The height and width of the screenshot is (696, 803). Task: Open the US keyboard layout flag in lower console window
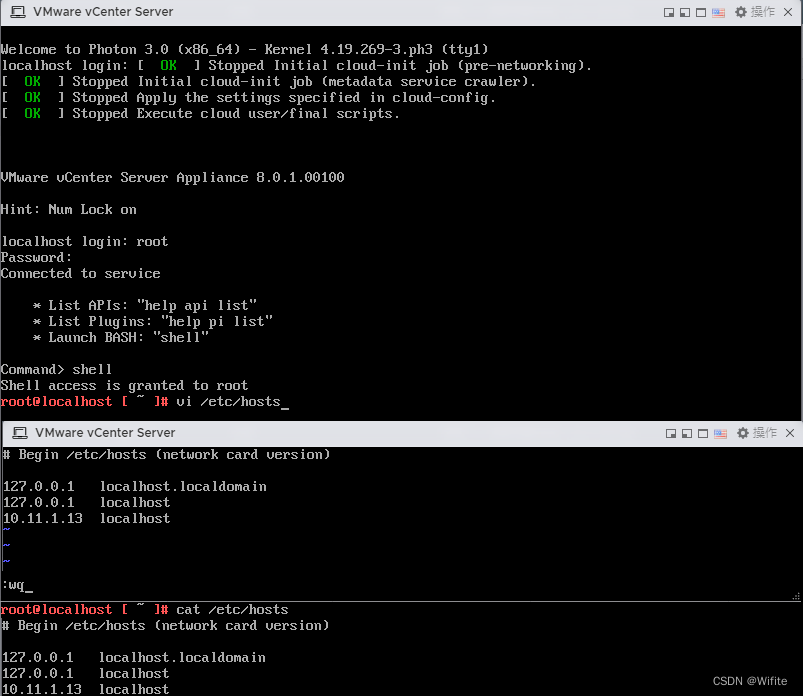coord(721,434)
